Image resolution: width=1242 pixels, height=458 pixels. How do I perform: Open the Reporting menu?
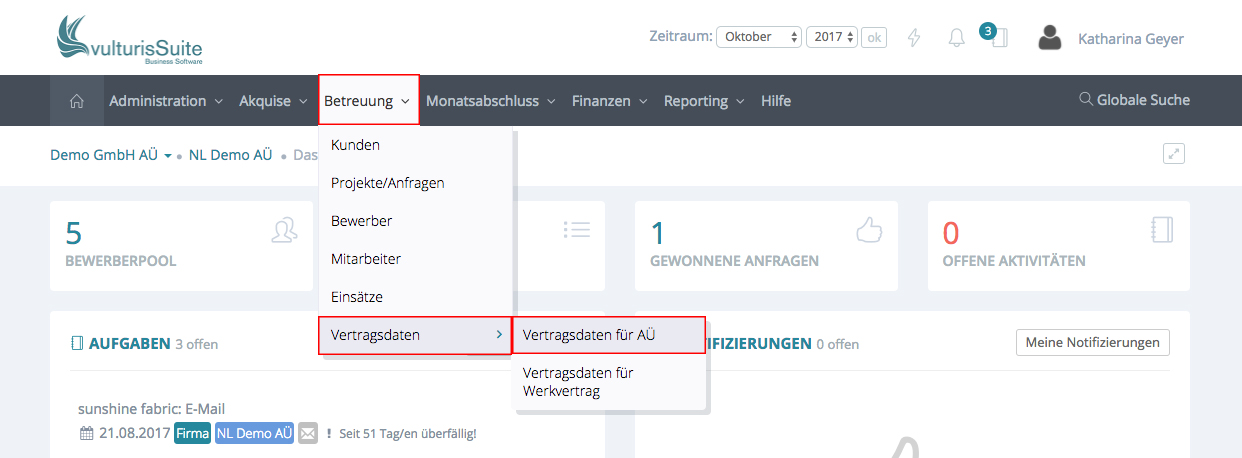coord(704,101)
